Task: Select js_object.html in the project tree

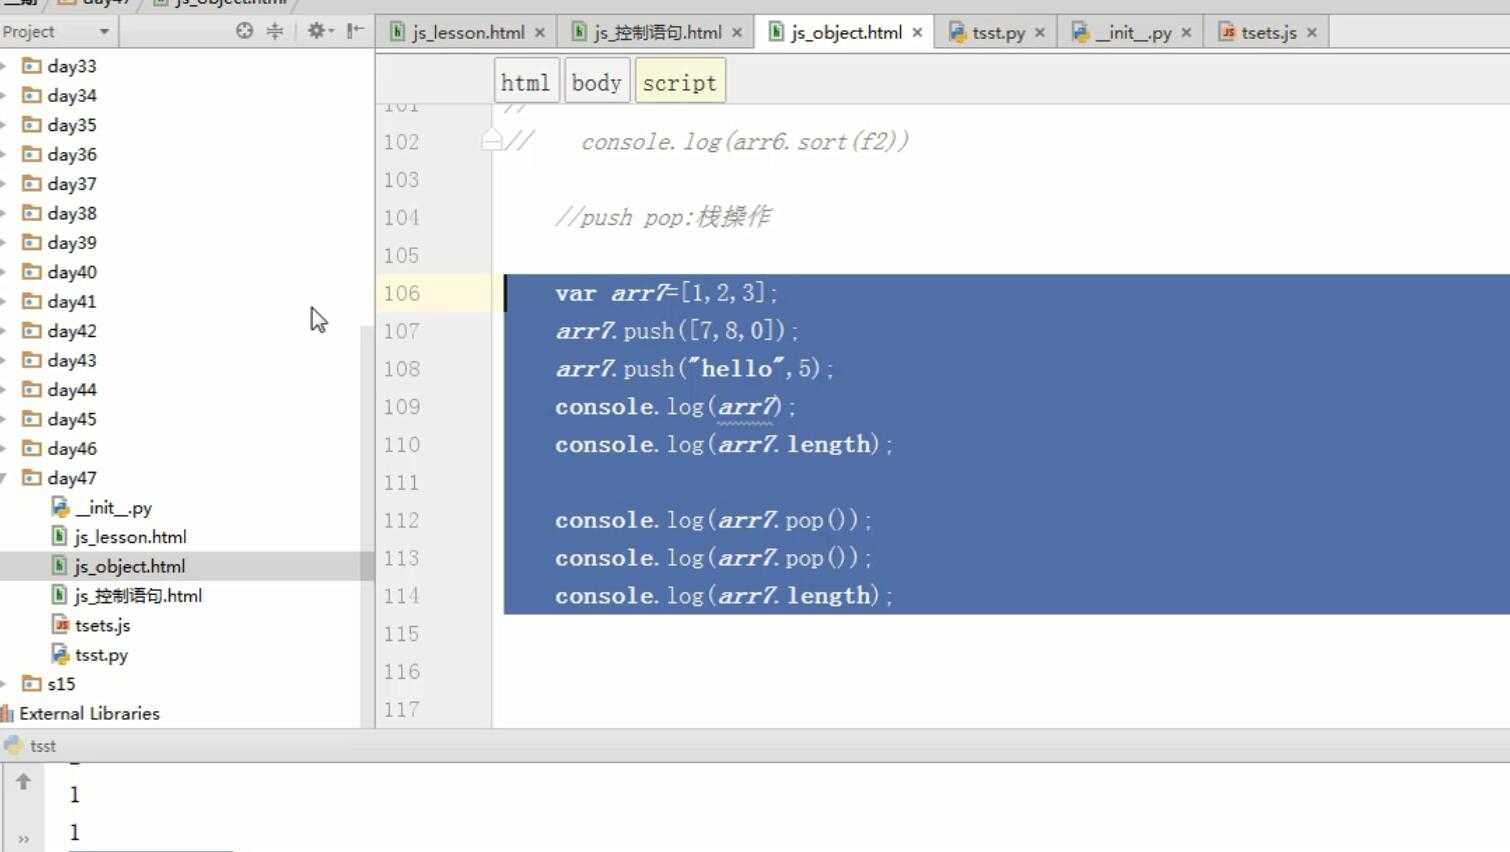Action: pos(129,566)
